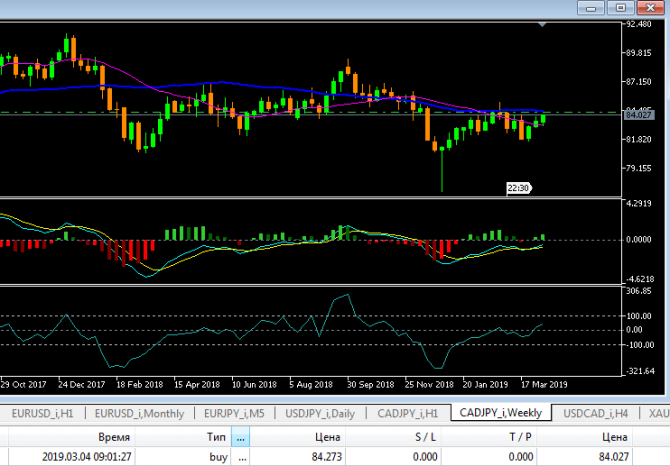Click the first Цена column header
This screenshot has height=466, width=670.
click(x=298, y=437)
